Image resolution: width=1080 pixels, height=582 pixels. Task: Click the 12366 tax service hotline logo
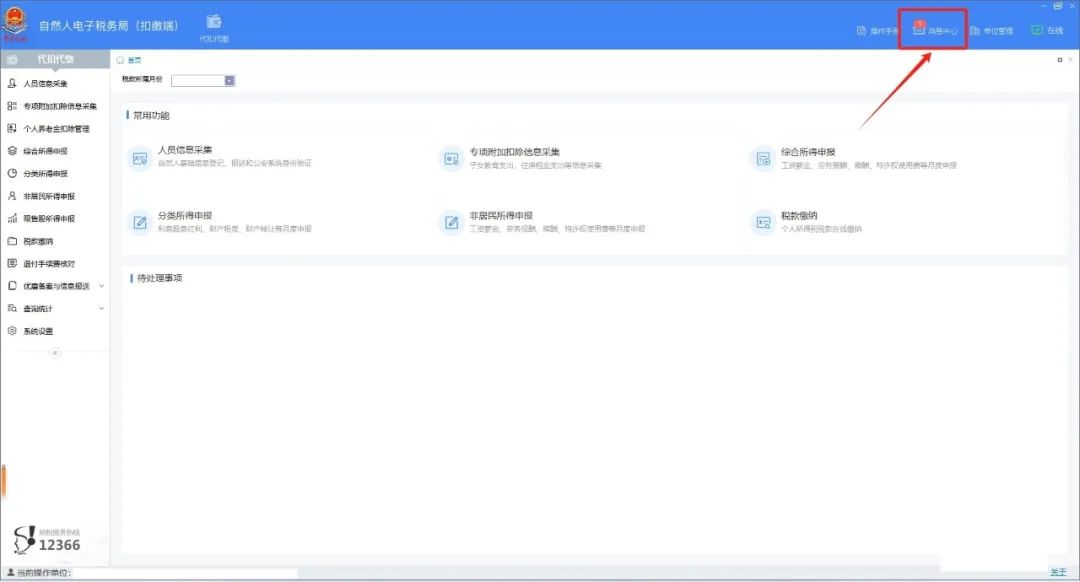[x=47, y=540]
